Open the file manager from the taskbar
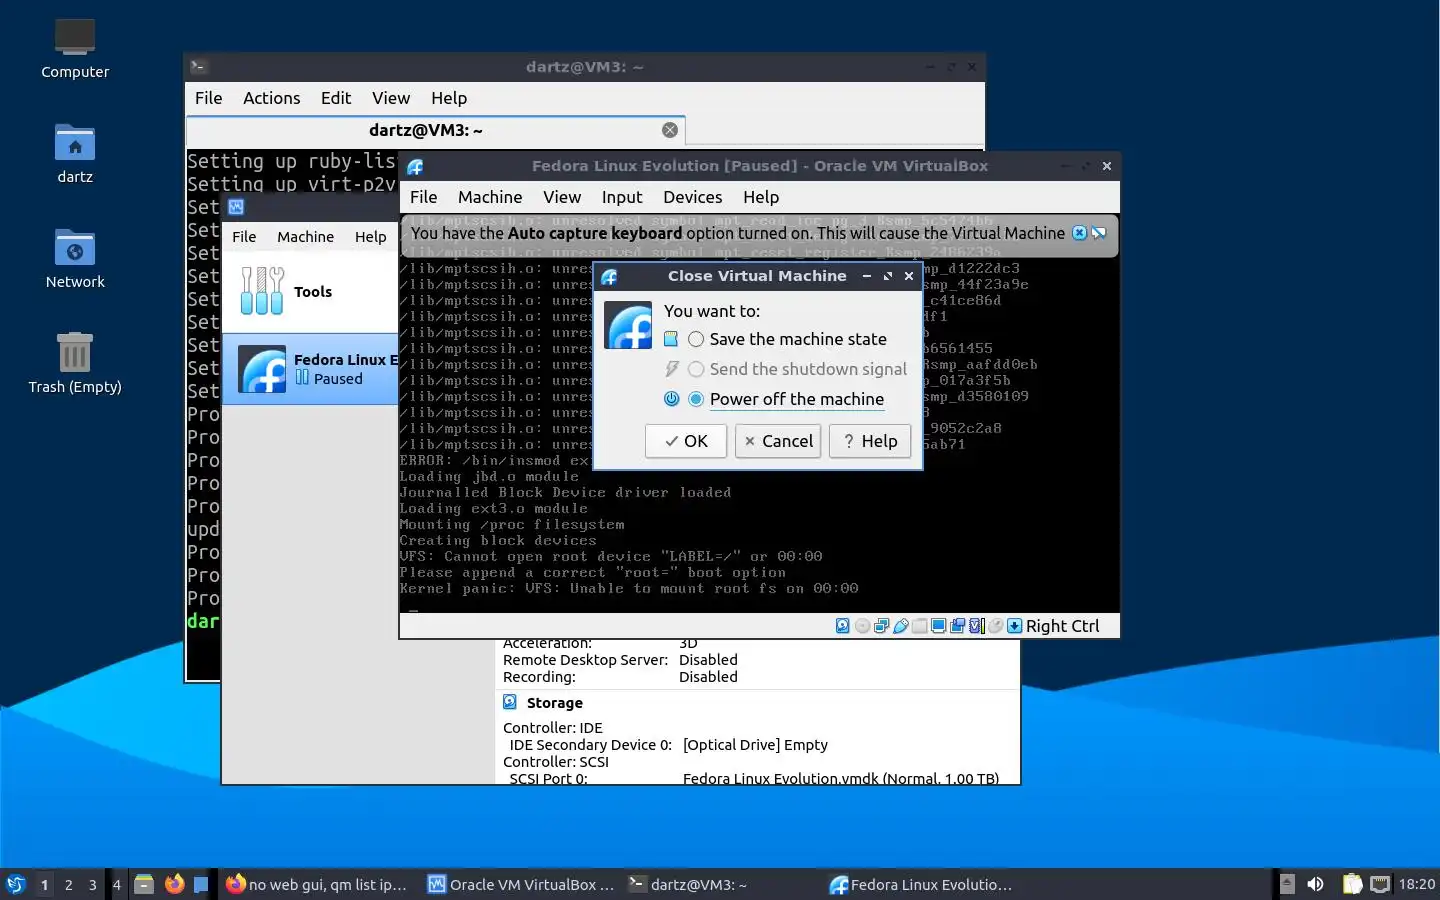 pos(144,884)
